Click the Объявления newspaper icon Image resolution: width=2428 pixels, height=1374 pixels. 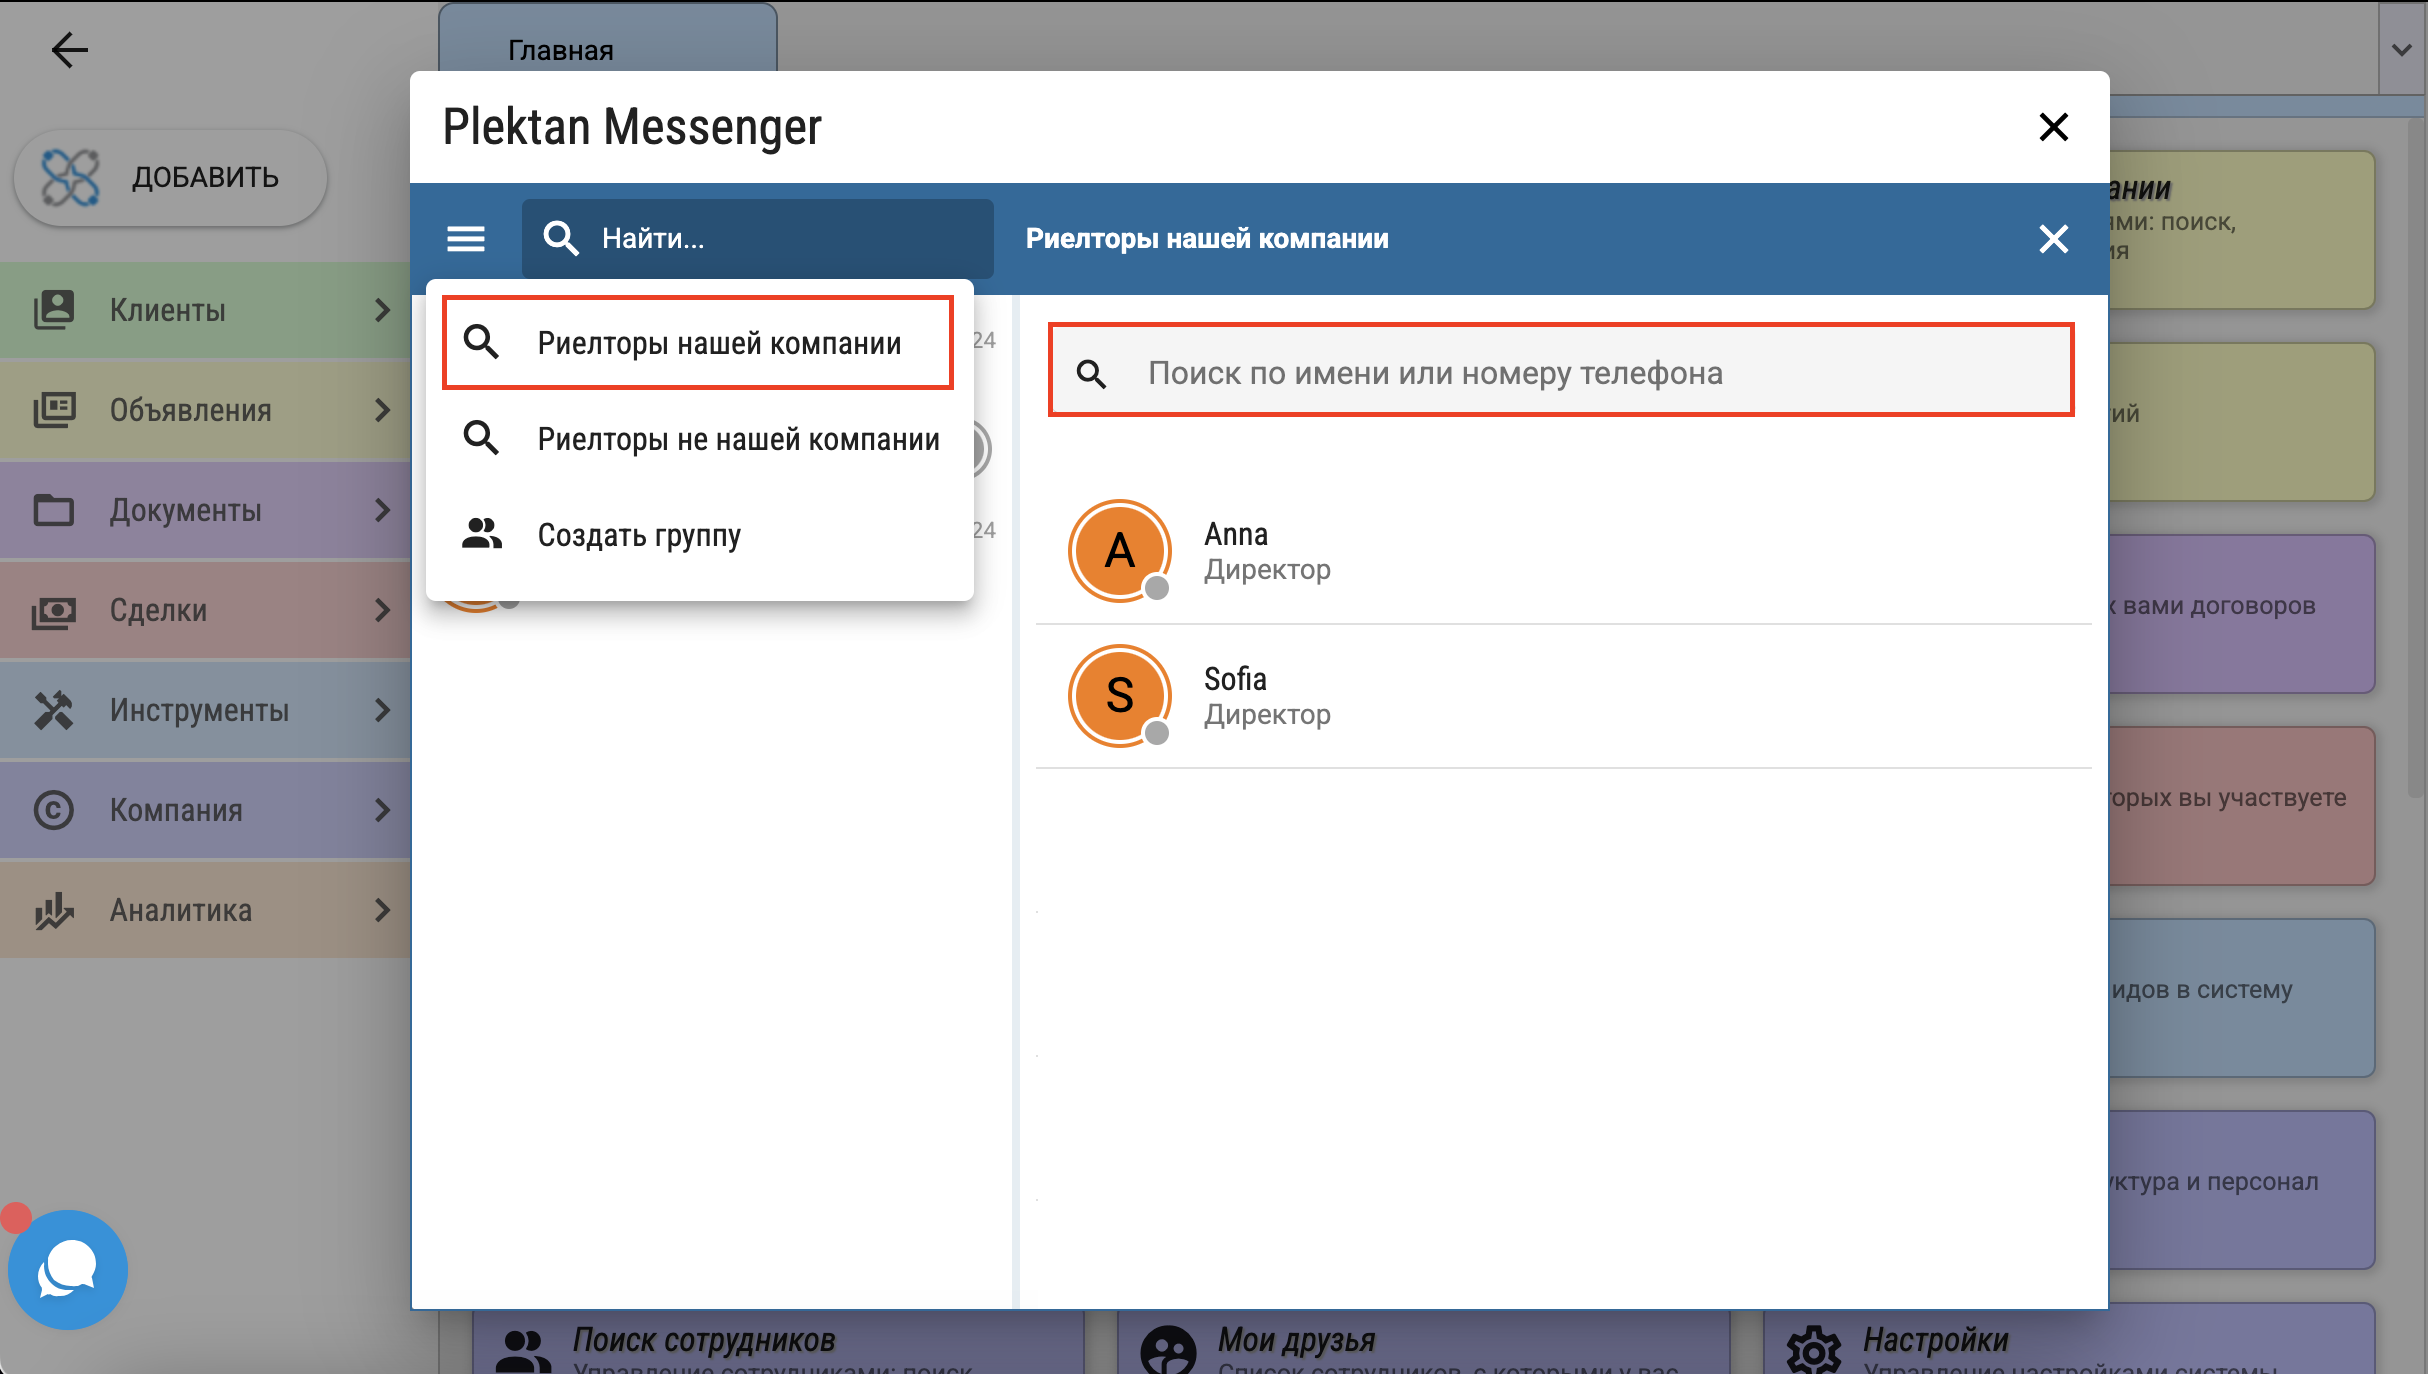click(54, 410)
